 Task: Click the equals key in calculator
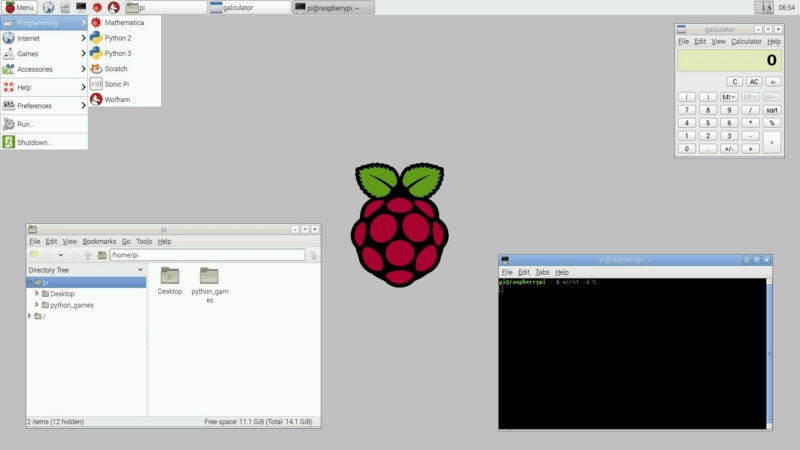pos(771,142)
